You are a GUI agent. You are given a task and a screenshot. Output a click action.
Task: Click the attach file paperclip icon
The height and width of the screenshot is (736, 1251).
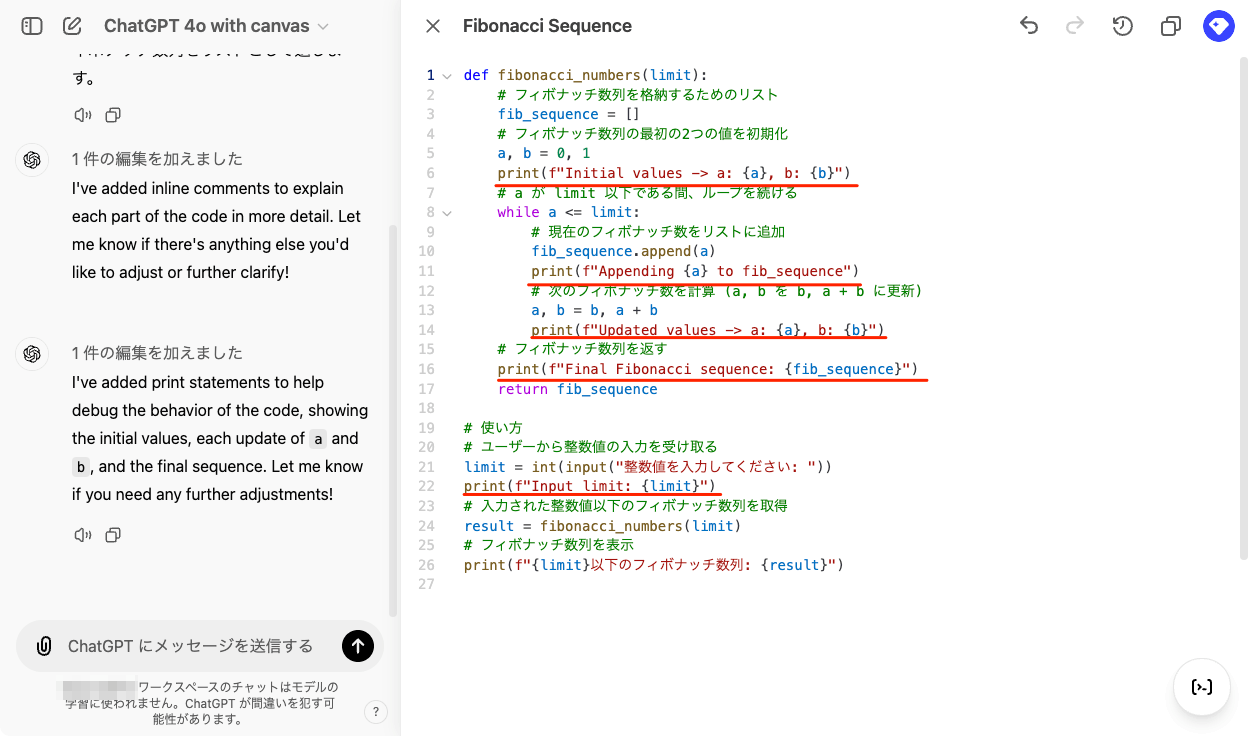point(44,646)
